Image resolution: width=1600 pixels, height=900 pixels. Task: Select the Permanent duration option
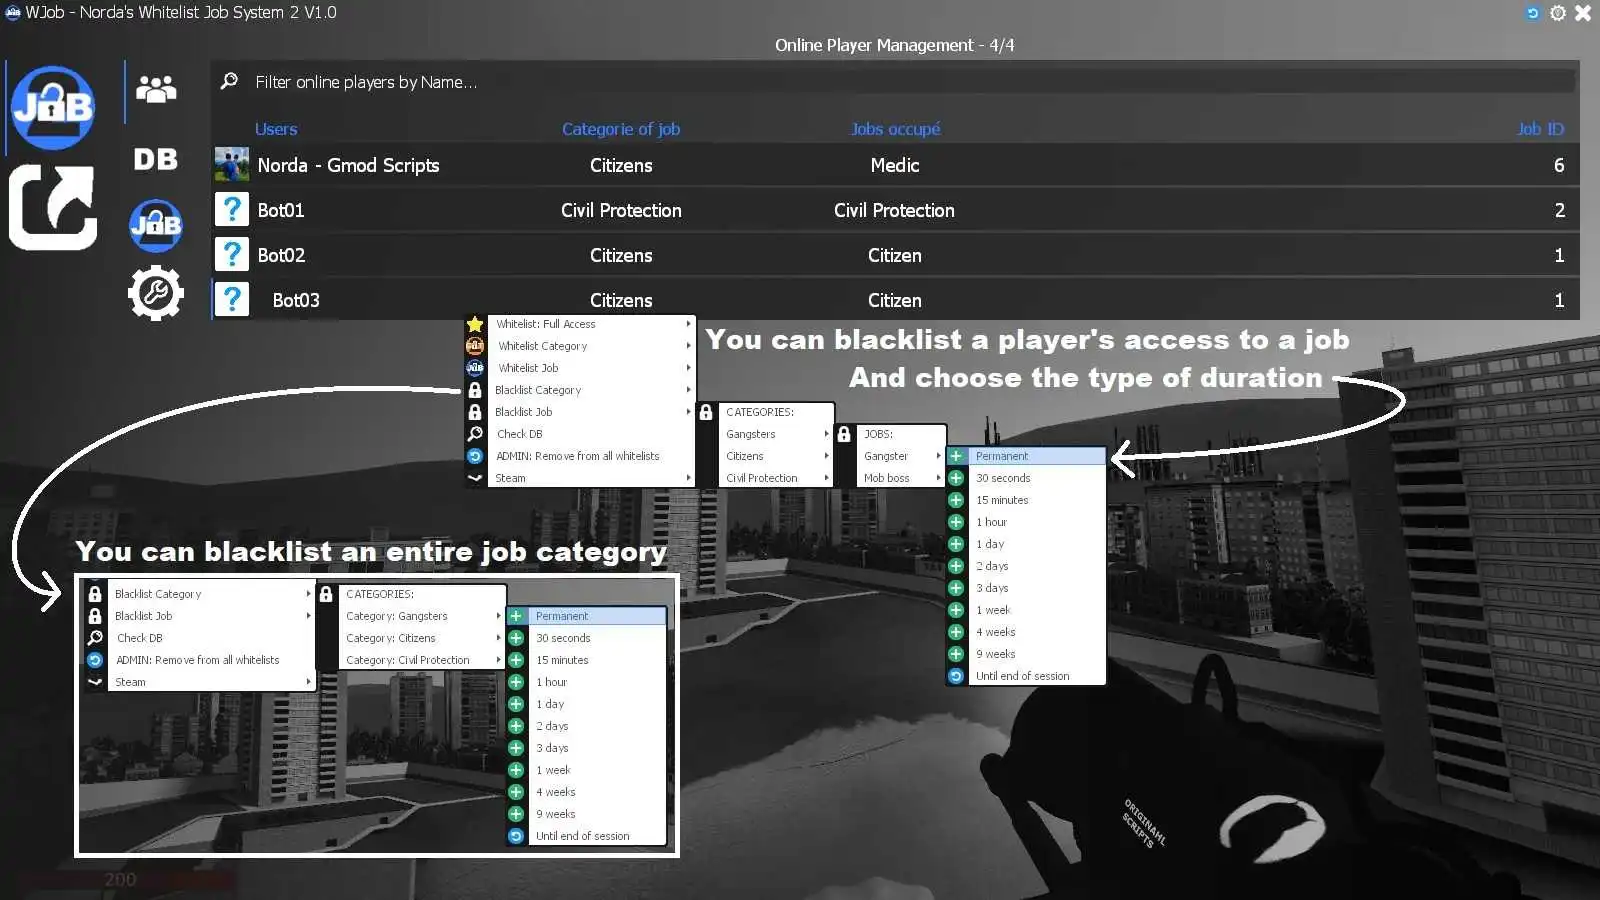(1000, 455)
